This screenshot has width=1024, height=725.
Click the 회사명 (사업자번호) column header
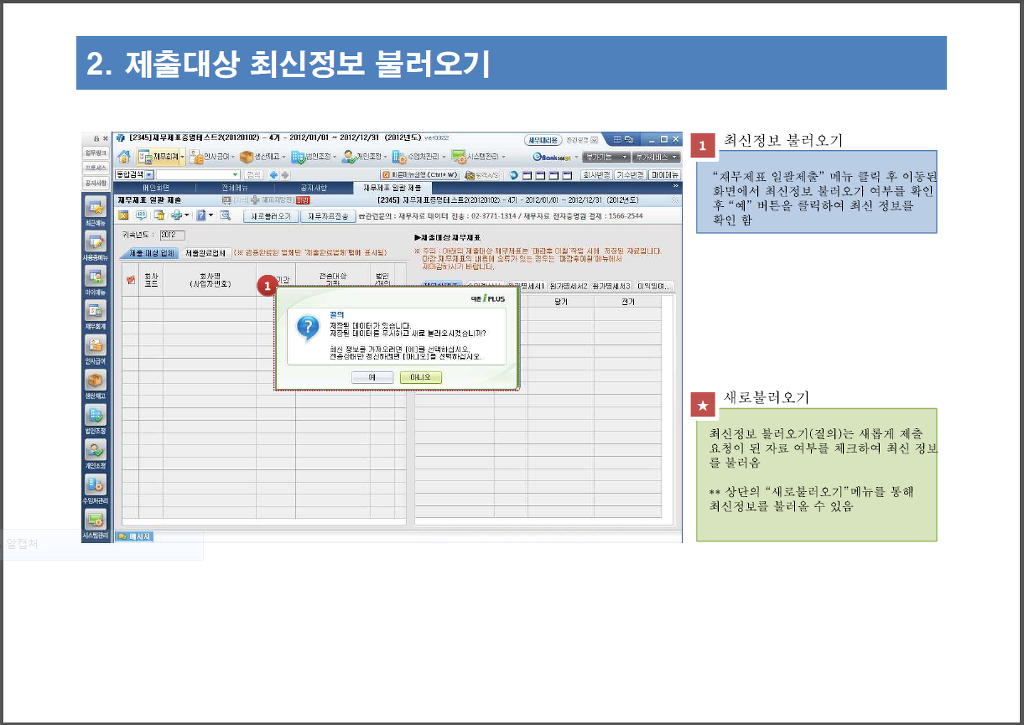pos(210,280)
